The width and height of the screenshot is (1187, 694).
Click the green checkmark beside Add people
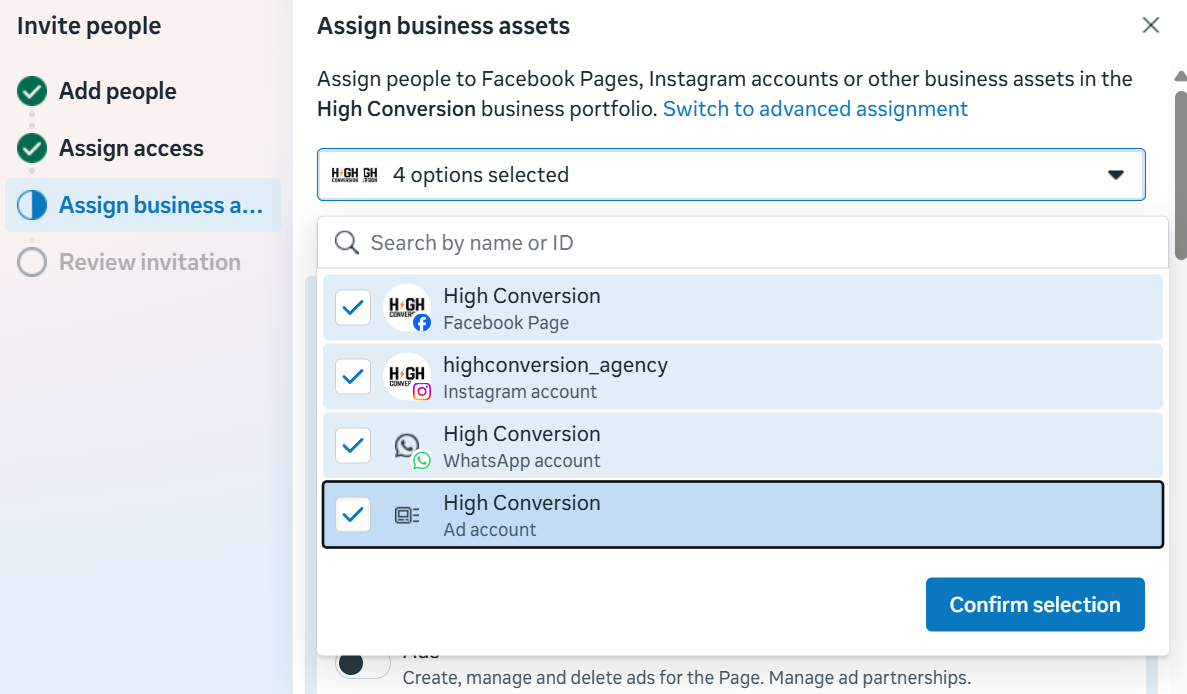point(32,91)
